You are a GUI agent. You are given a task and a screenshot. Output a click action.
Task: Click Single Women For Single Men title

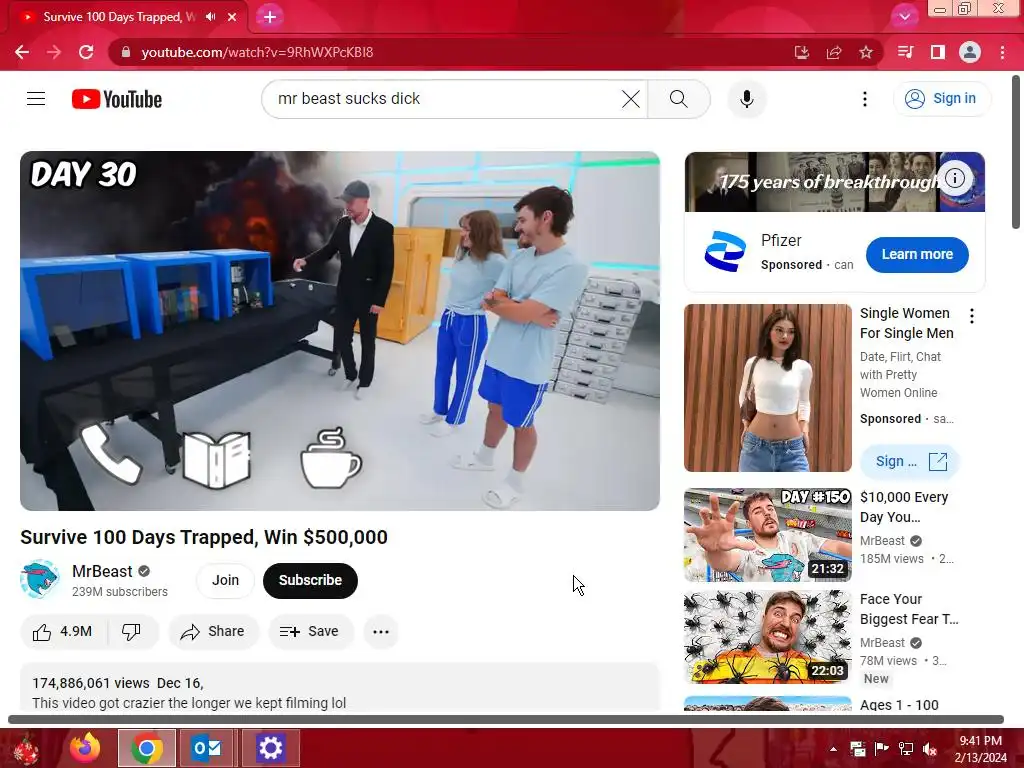[x=906, y=323]
